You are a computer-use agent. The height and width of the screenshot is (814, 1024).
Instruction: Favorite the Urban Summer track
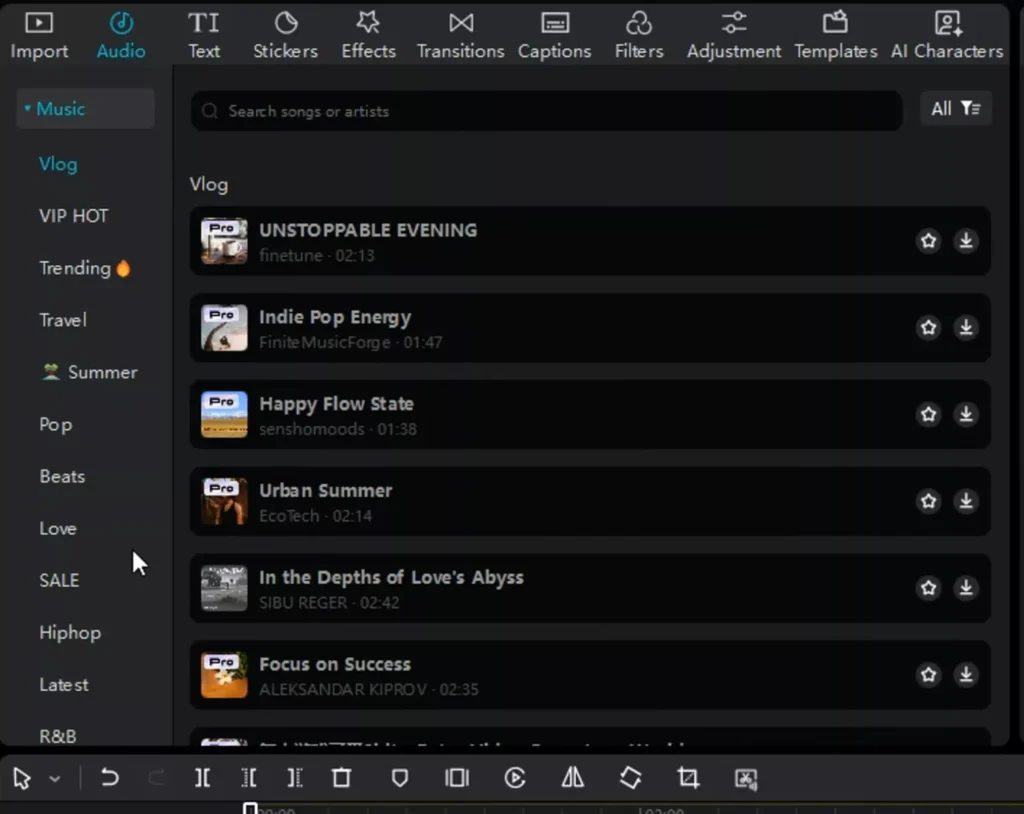tap(928, 501)
